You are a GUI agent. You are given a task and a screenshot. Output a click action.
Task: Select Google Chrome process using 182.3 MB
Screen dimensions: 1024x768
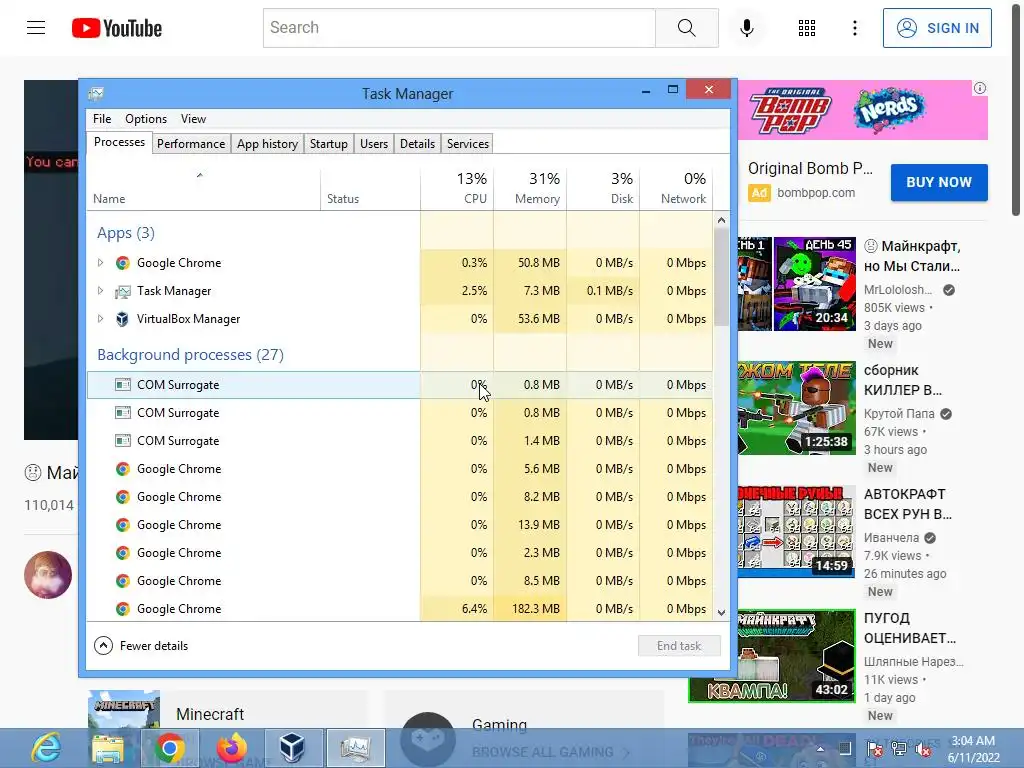(x=400, y=608)
